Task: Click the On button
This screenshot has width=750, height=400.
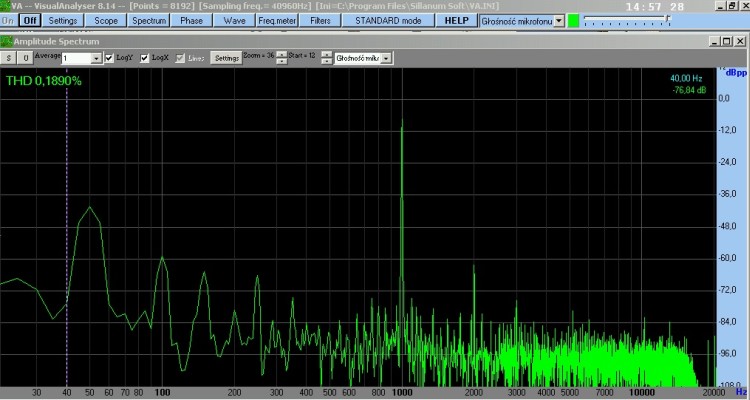Action: click(x=9, y=21)
